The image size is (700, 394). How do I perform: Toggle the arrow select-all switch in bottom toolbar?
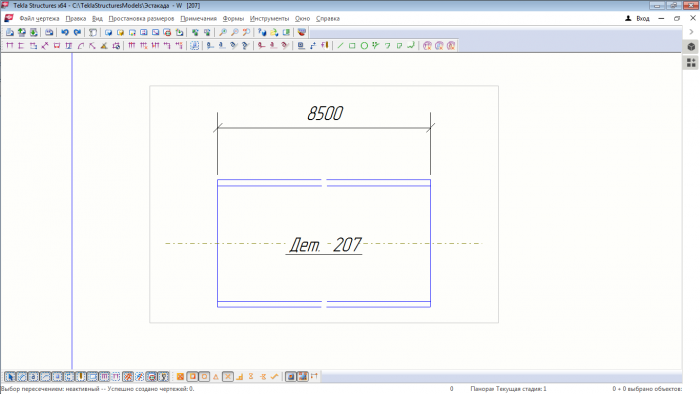[x=10, y=377]
